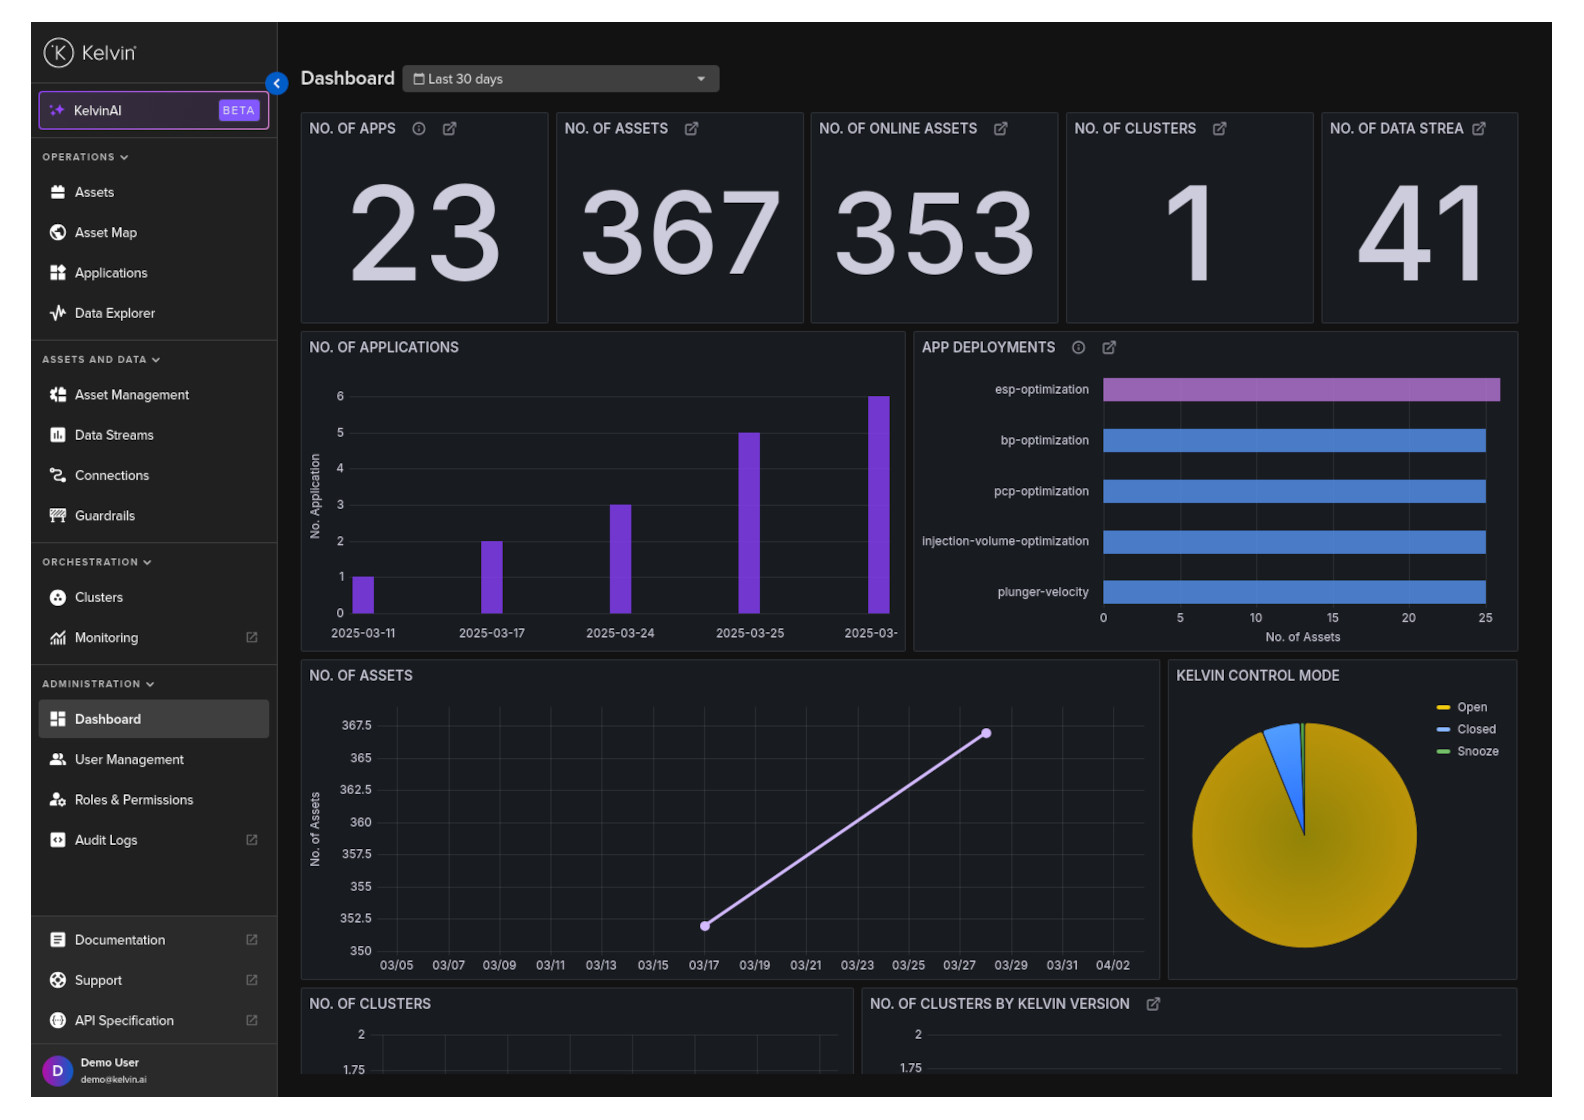Open Documentation link in sidebar

(120, 940)
